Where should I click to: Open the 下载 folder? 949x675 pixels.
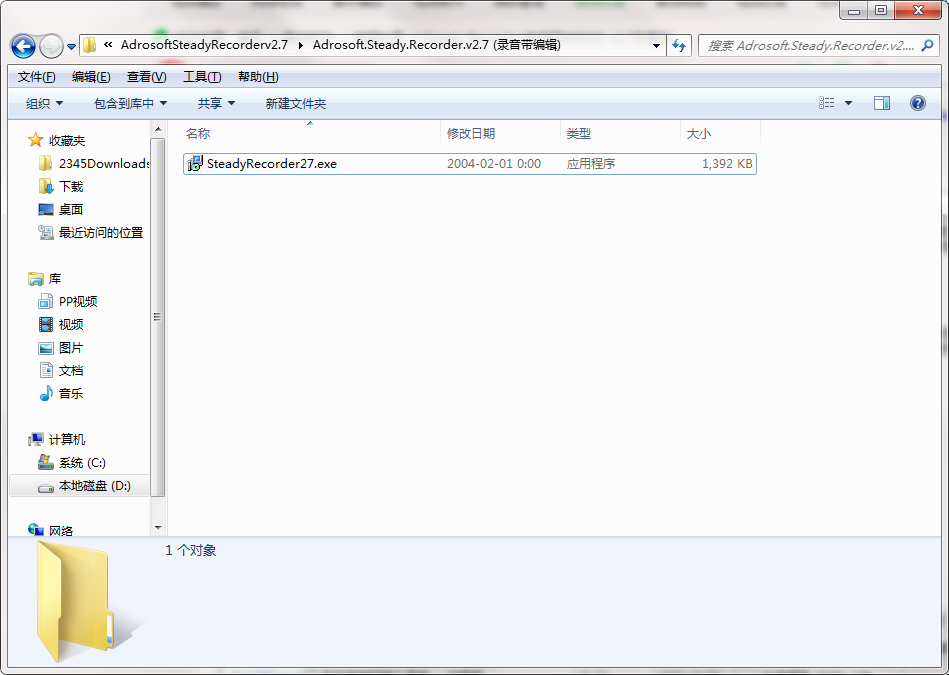tap(71, 186)
